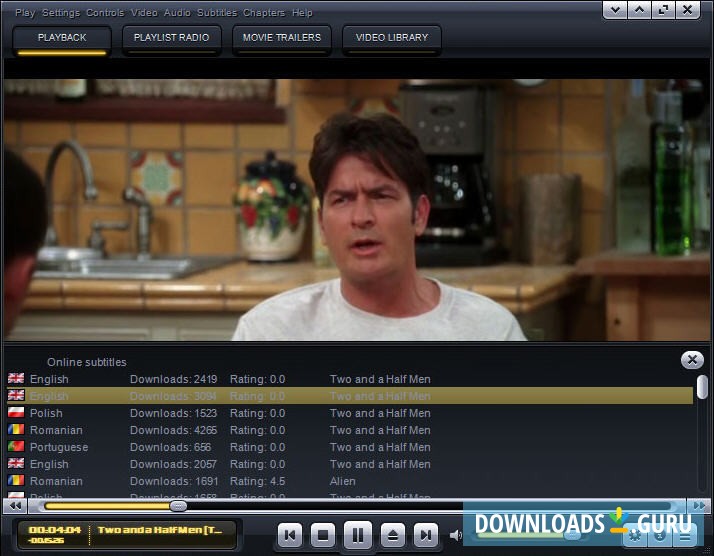Select the 'Downloads: 2057' English entry

click(350, 464)
